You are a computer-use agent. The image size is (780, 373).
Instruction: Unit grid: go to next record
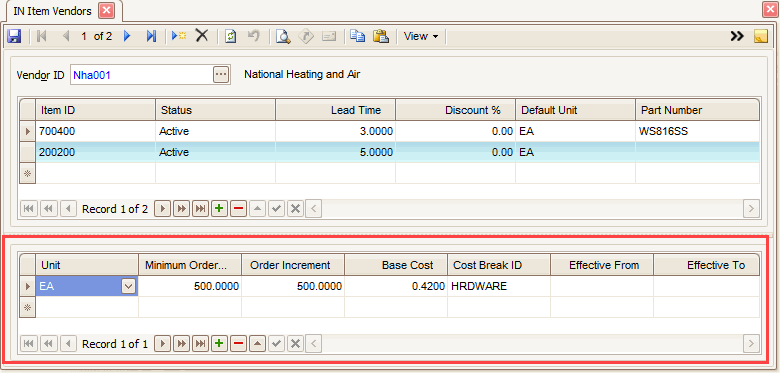tap(162, 344)
